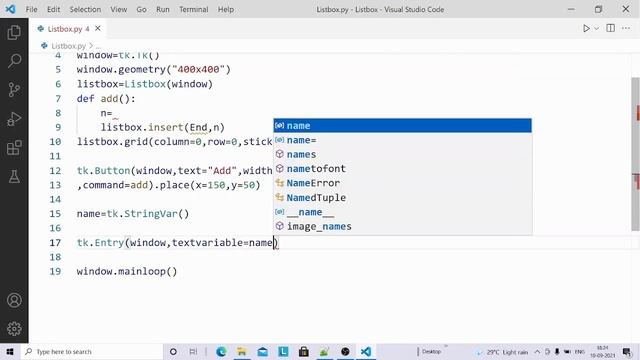Run Python file with play button
The height and width of the screenshot is (360, 640).
pos(586,28)
